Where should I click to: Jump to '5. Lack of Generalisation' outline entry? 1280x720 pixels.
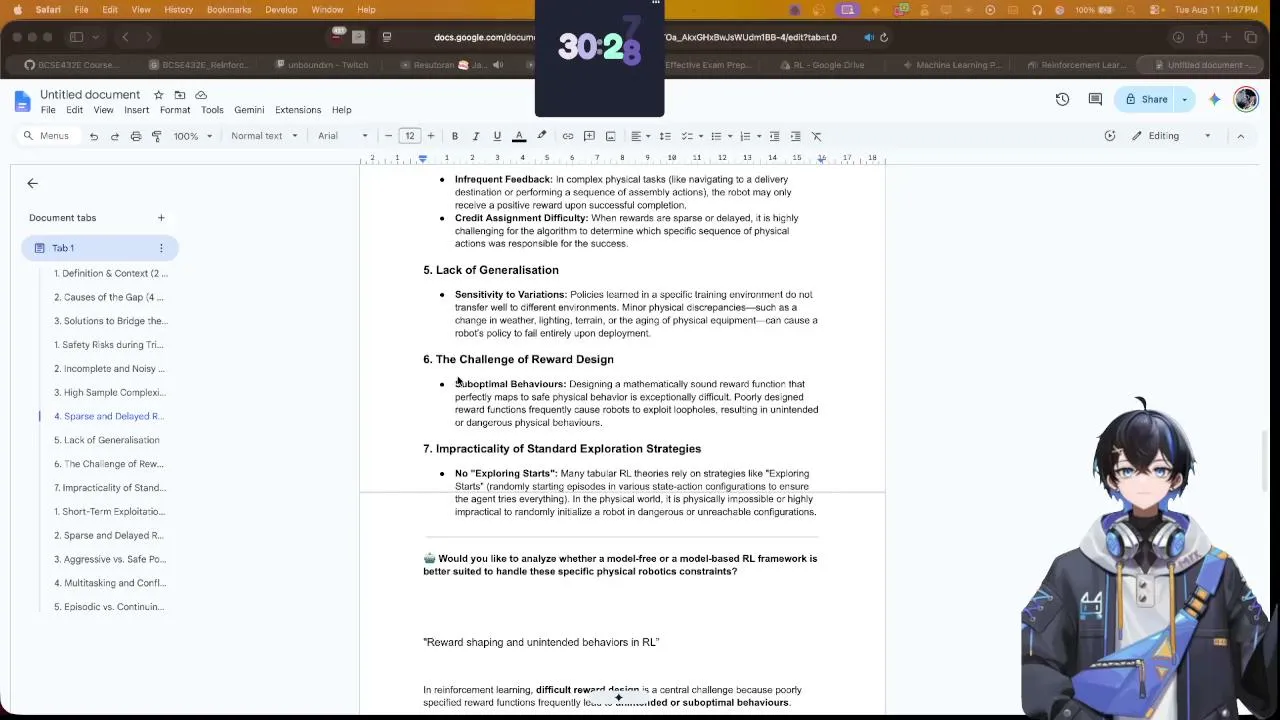click(107, 440)
